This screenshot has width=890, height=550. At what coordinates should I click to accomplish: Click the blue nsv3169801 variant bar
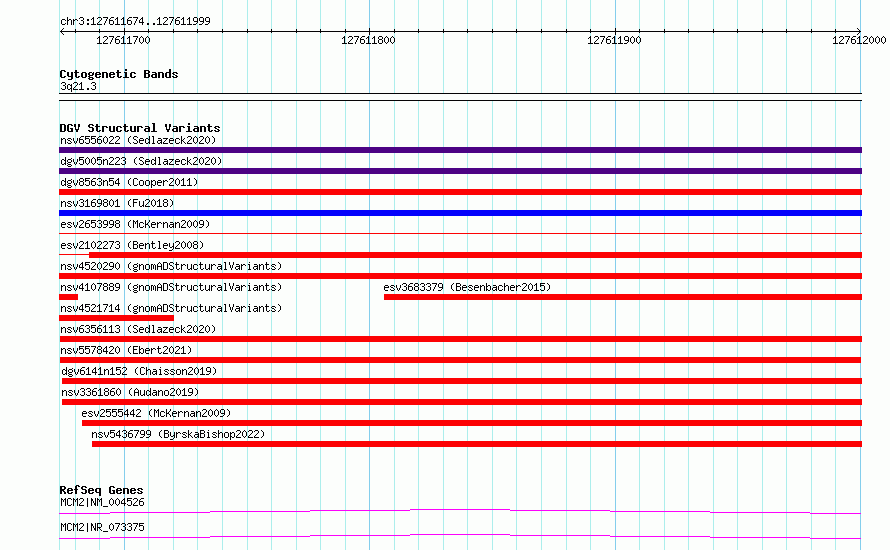tap(460, 213)
